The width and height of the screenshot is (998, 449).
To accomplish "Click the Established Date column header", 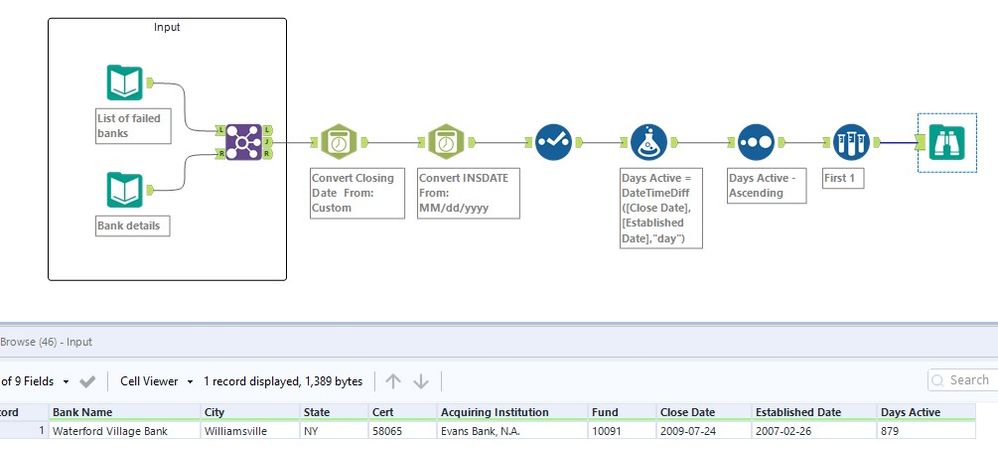I will click(x=814, y=412).
